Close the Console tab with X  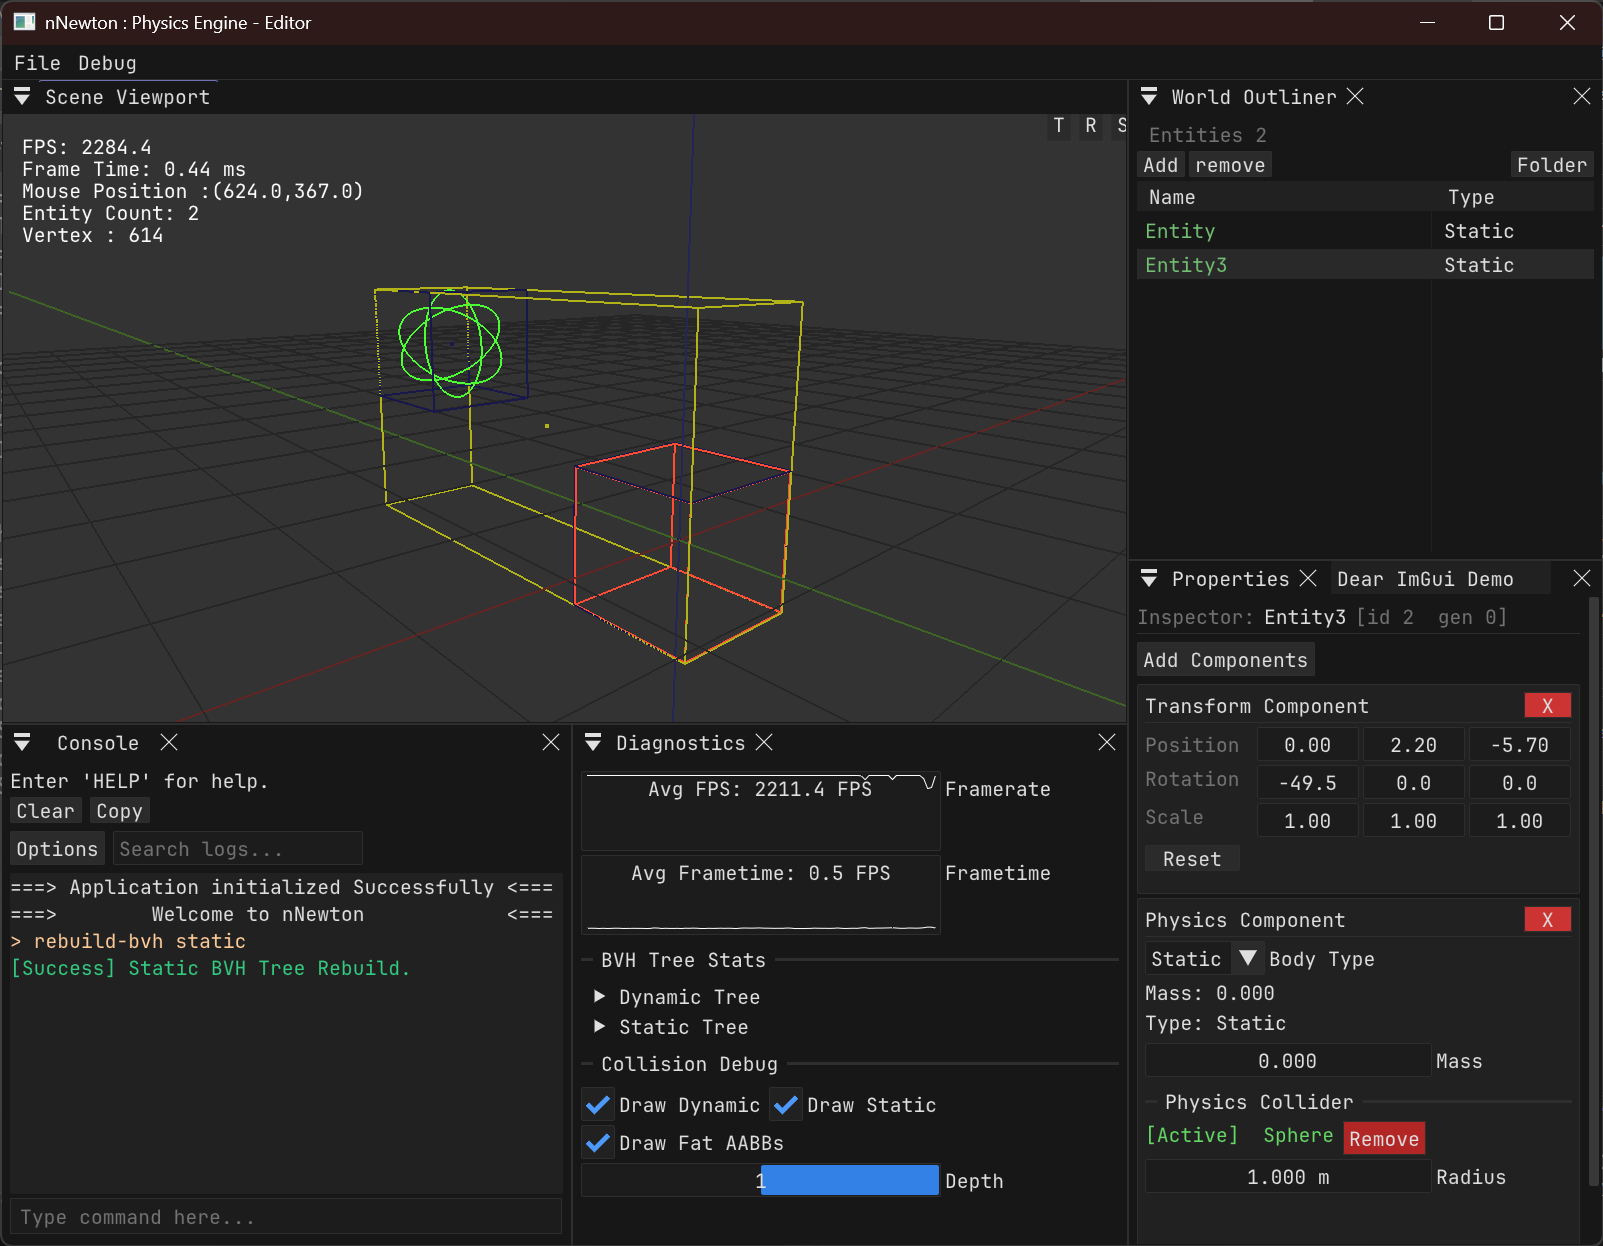[x=169, y=742]
